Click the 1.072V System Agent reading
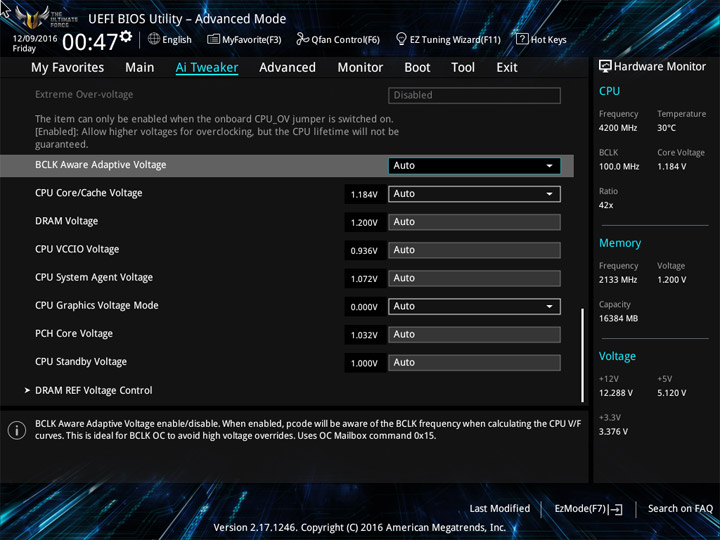720x540 pixels. tap(365, 279)
